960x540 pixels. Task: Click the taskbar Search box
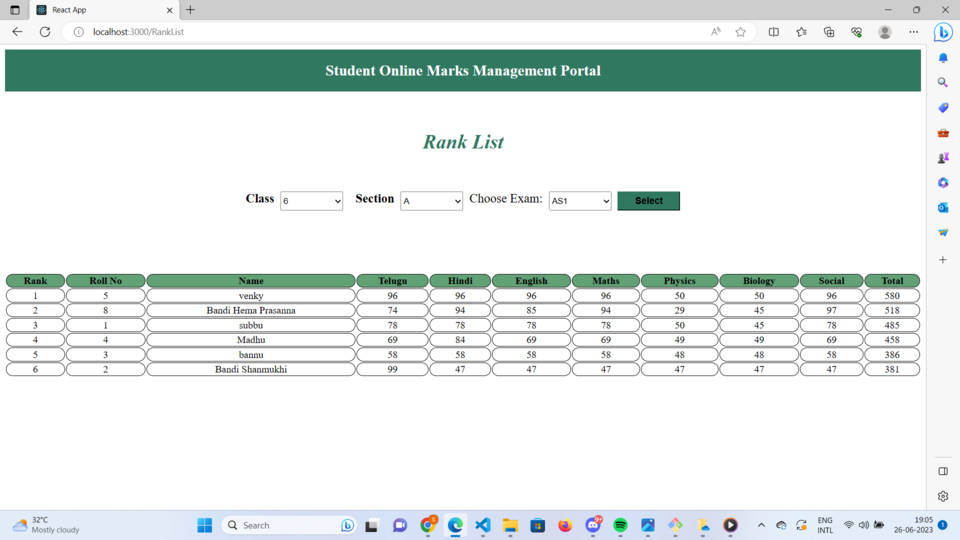coord(289,525)
